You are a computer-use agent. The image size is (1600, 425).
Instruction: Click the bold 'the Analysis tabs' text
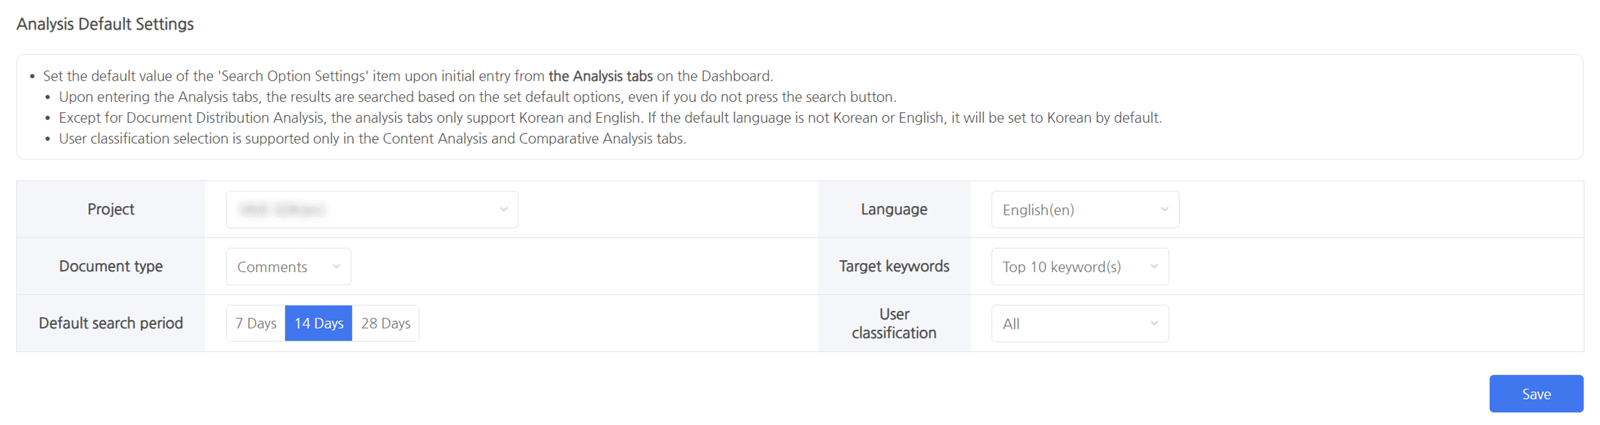click(600, 76)
